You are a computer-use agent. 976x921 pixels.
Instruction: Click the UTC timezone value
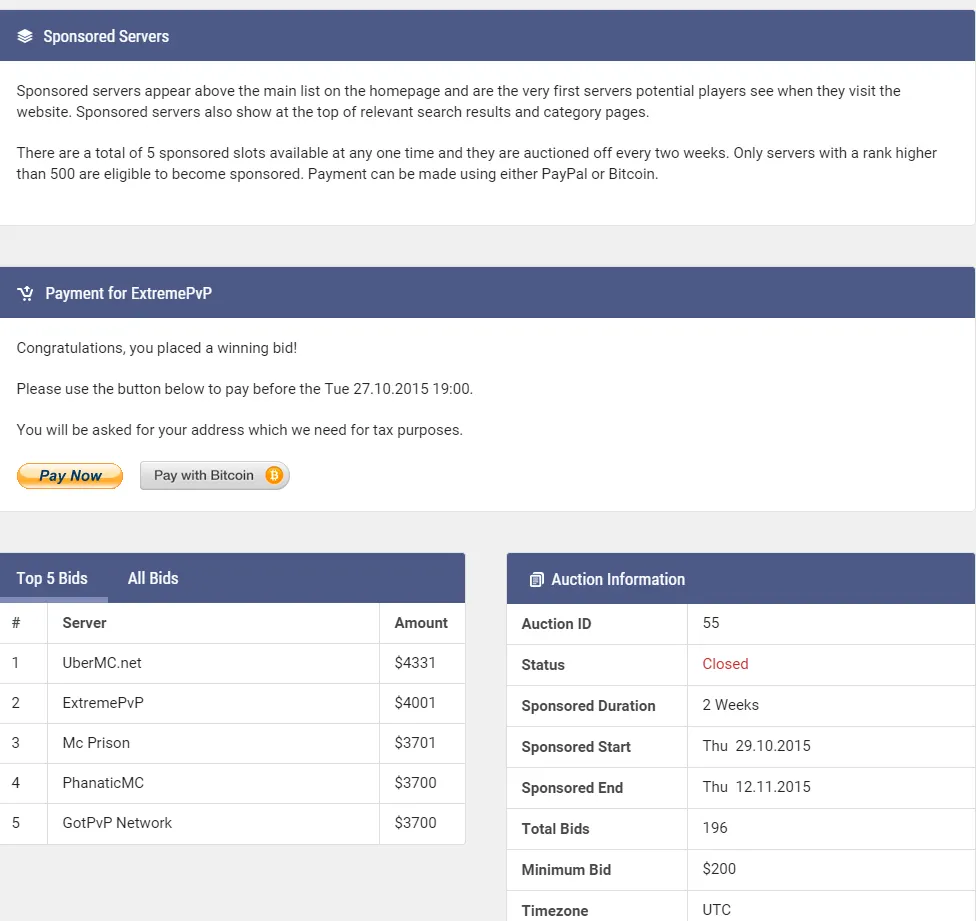(716, 910)
